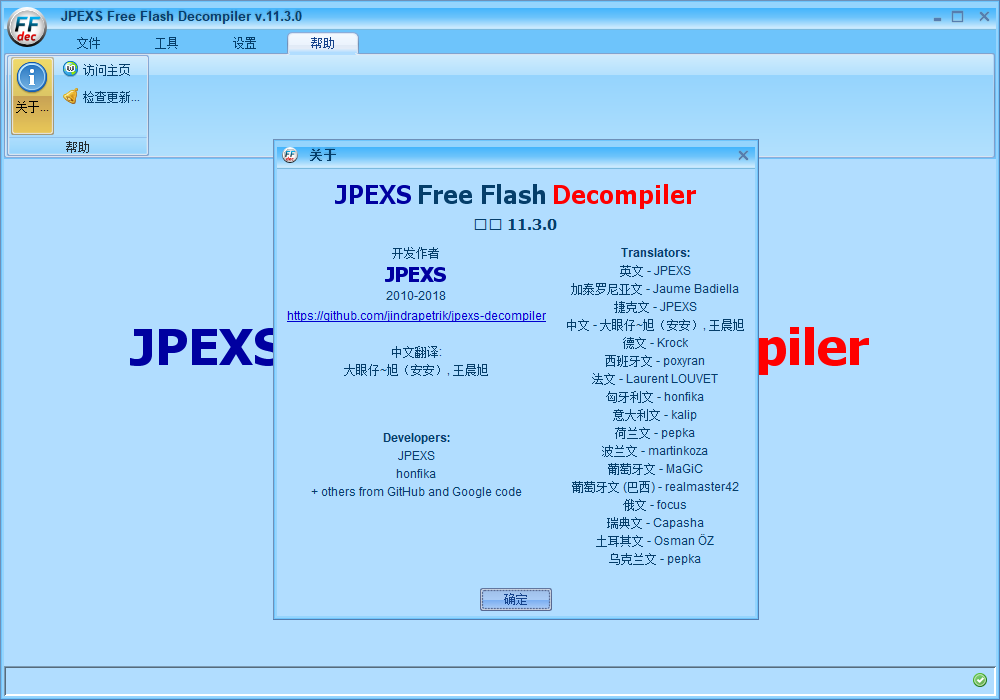Click translator row 俄文 - focus

pos(655,505)
